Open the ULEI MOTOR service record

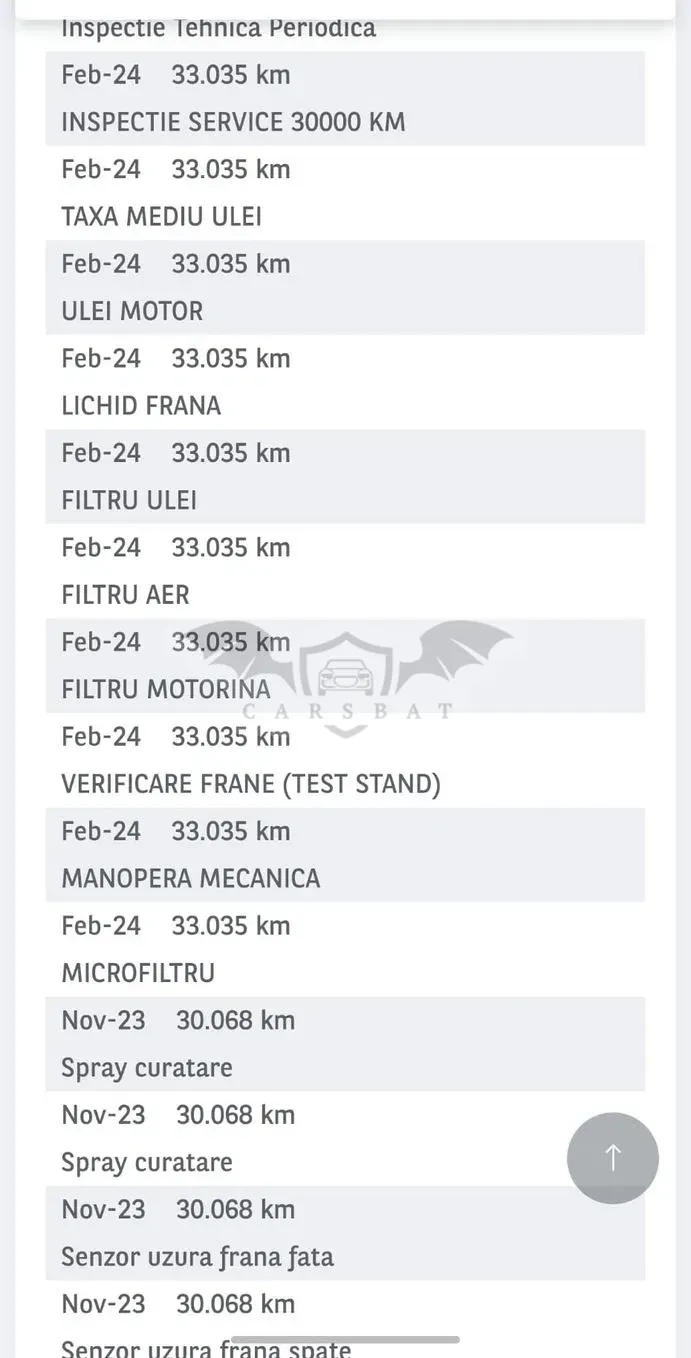coord(345,287)
